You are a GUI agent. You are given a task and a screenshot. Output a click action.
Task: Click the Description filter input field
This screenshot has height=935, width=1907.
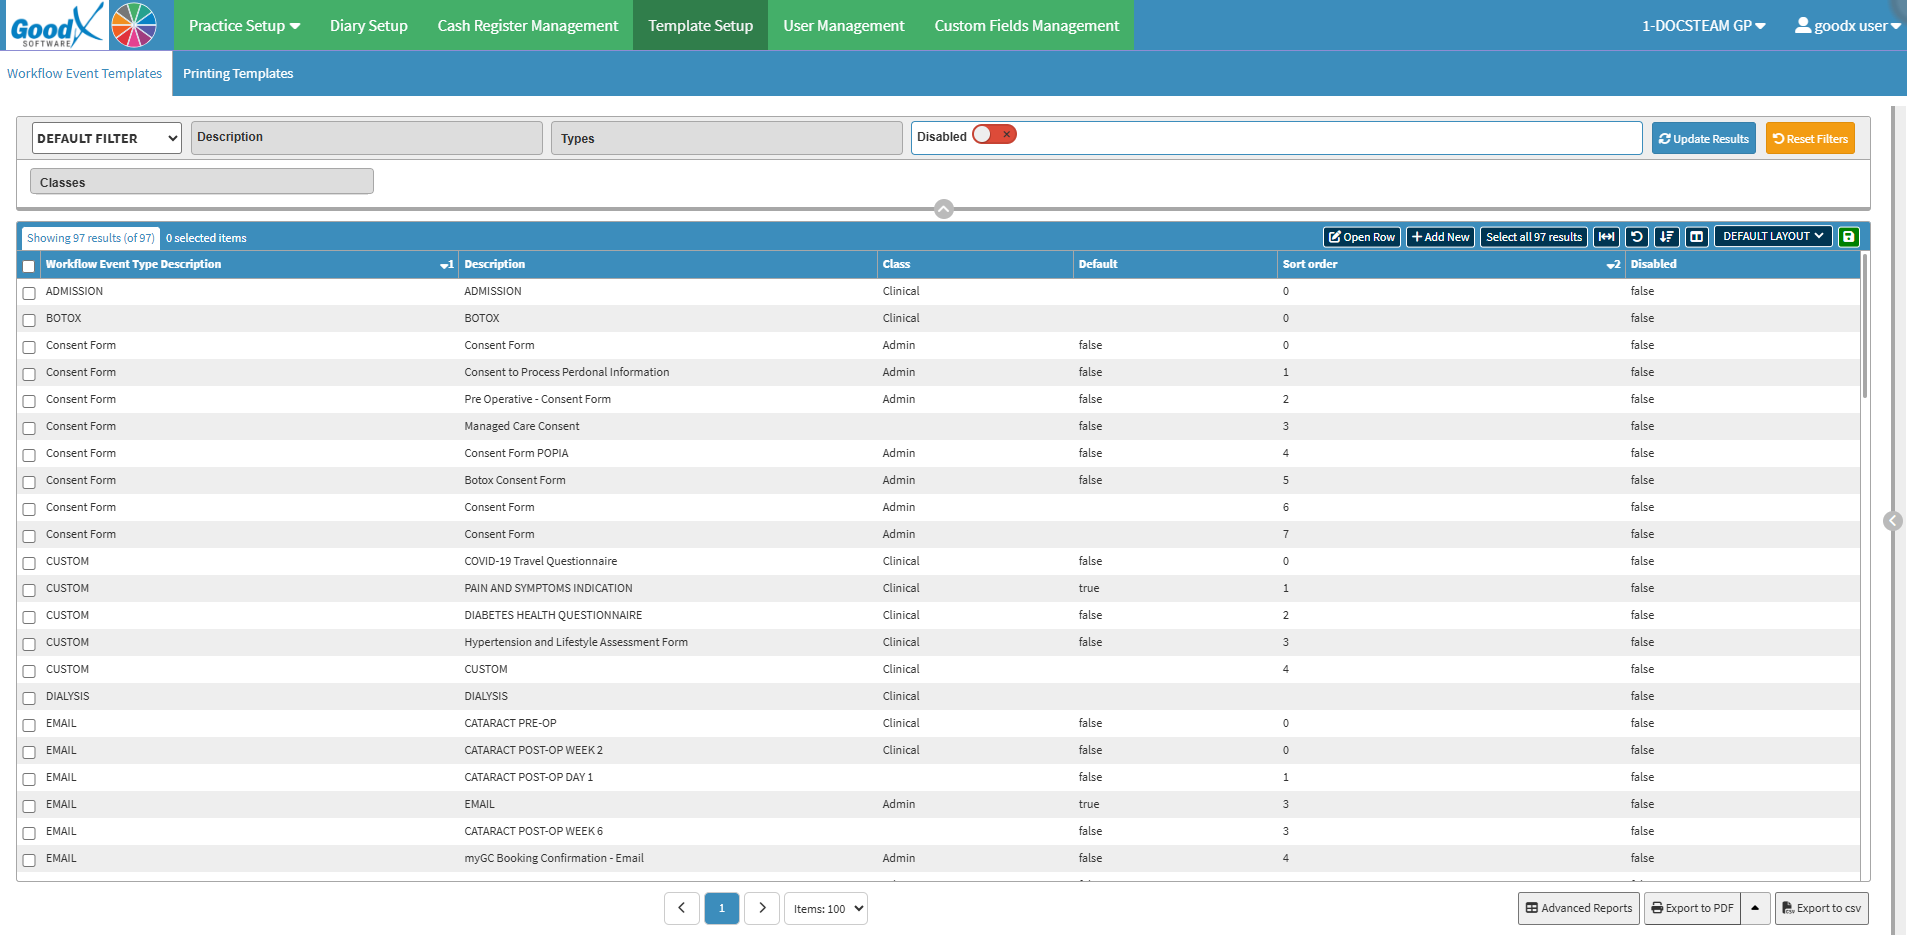click(366, 138)
